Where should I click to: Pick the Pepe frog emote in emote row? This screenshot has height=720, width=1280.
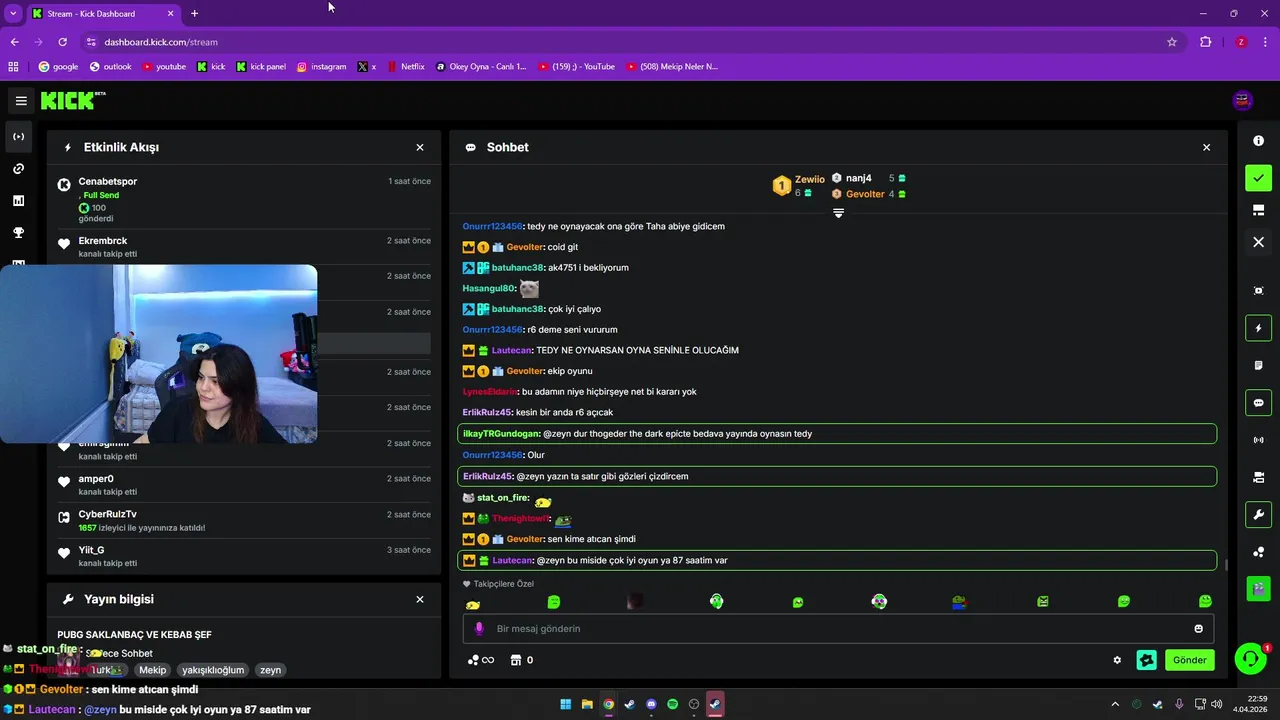(x=959, y=602)
